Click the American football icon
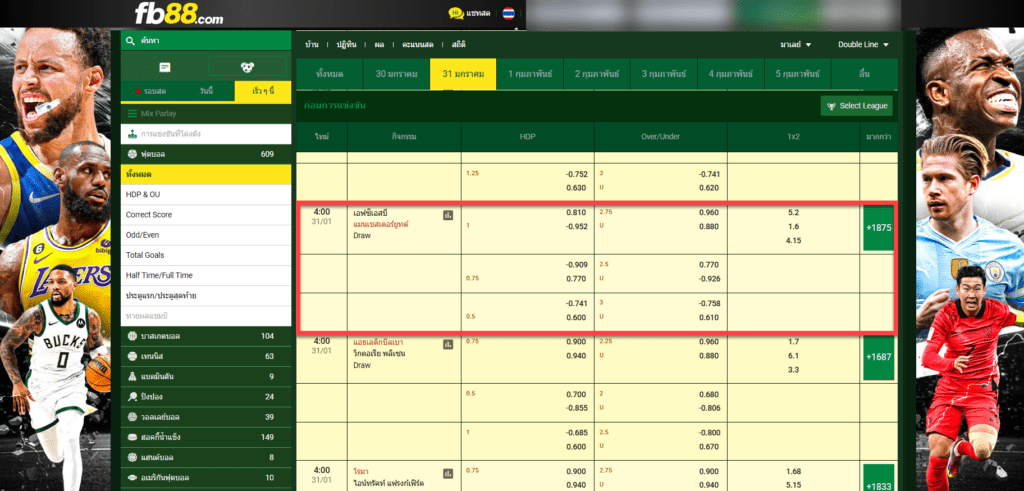The width and height of the screenshot is (1024, 491). click(133, 478)
